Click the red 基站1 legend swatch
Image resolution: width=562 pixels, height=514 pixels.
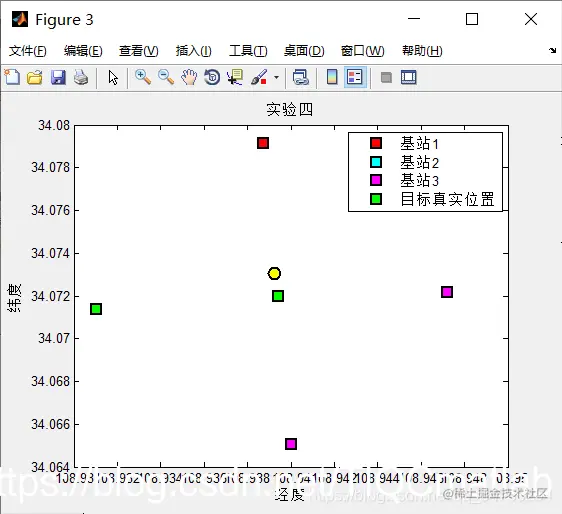376,143
